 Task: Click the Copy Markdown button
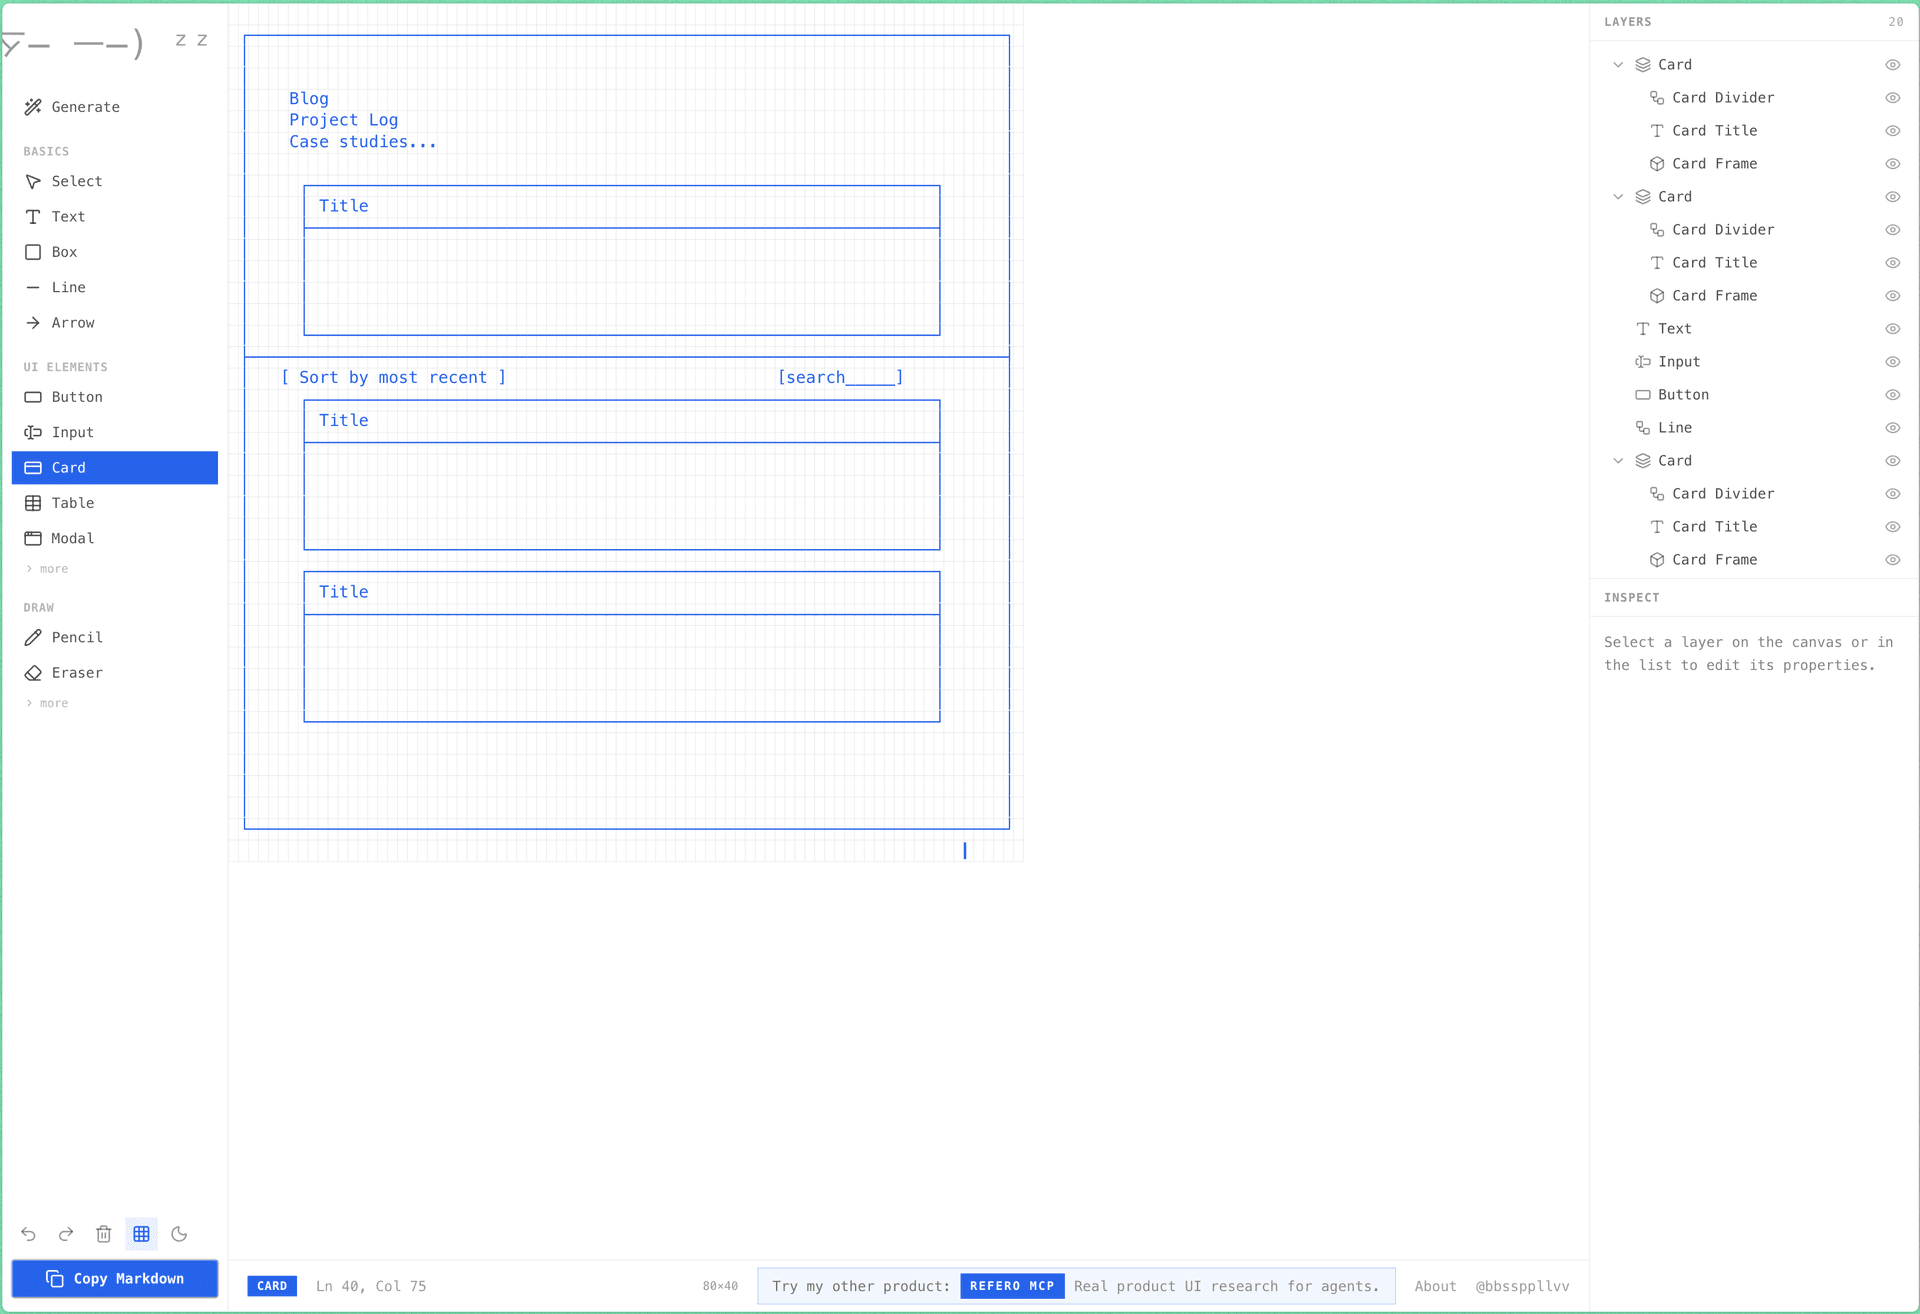coord(114,1278)
